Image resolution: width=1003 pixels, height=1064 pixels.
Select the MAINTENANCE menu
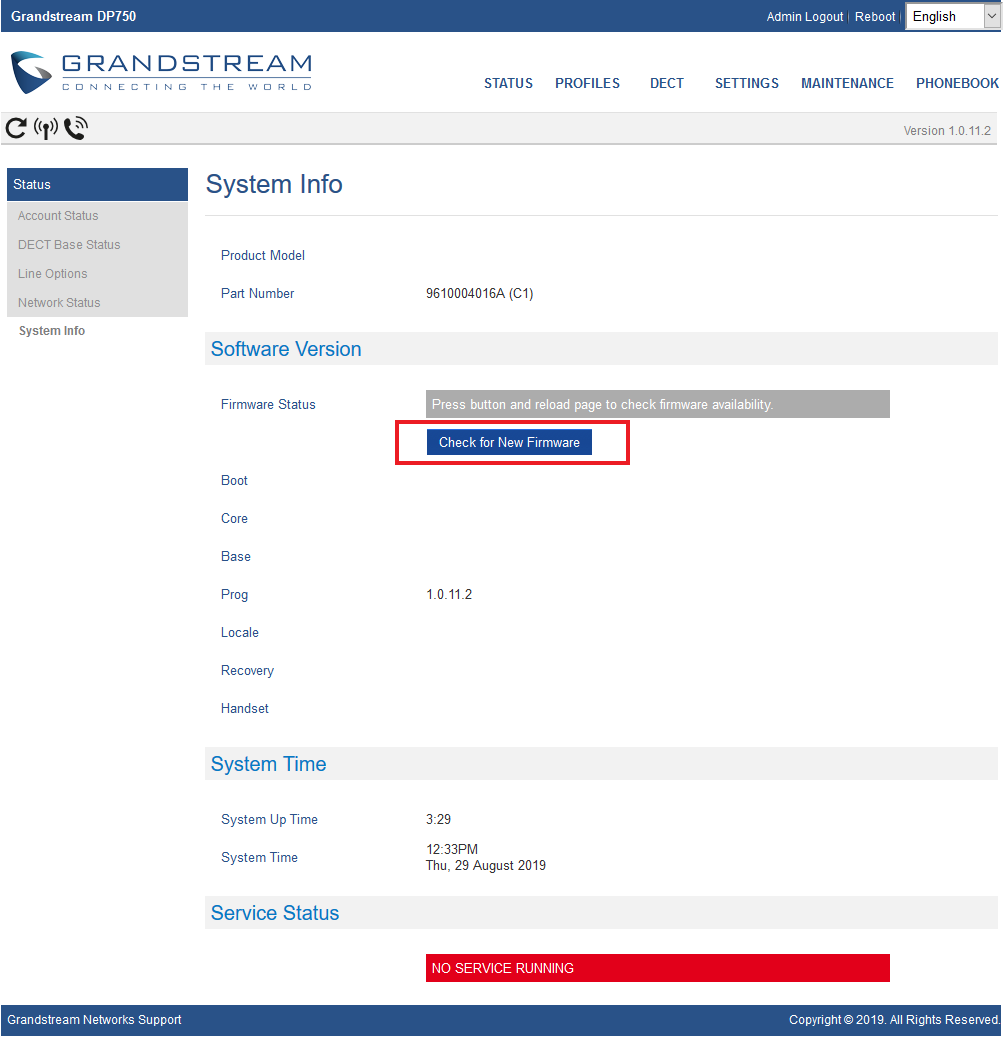click(847, 83)
